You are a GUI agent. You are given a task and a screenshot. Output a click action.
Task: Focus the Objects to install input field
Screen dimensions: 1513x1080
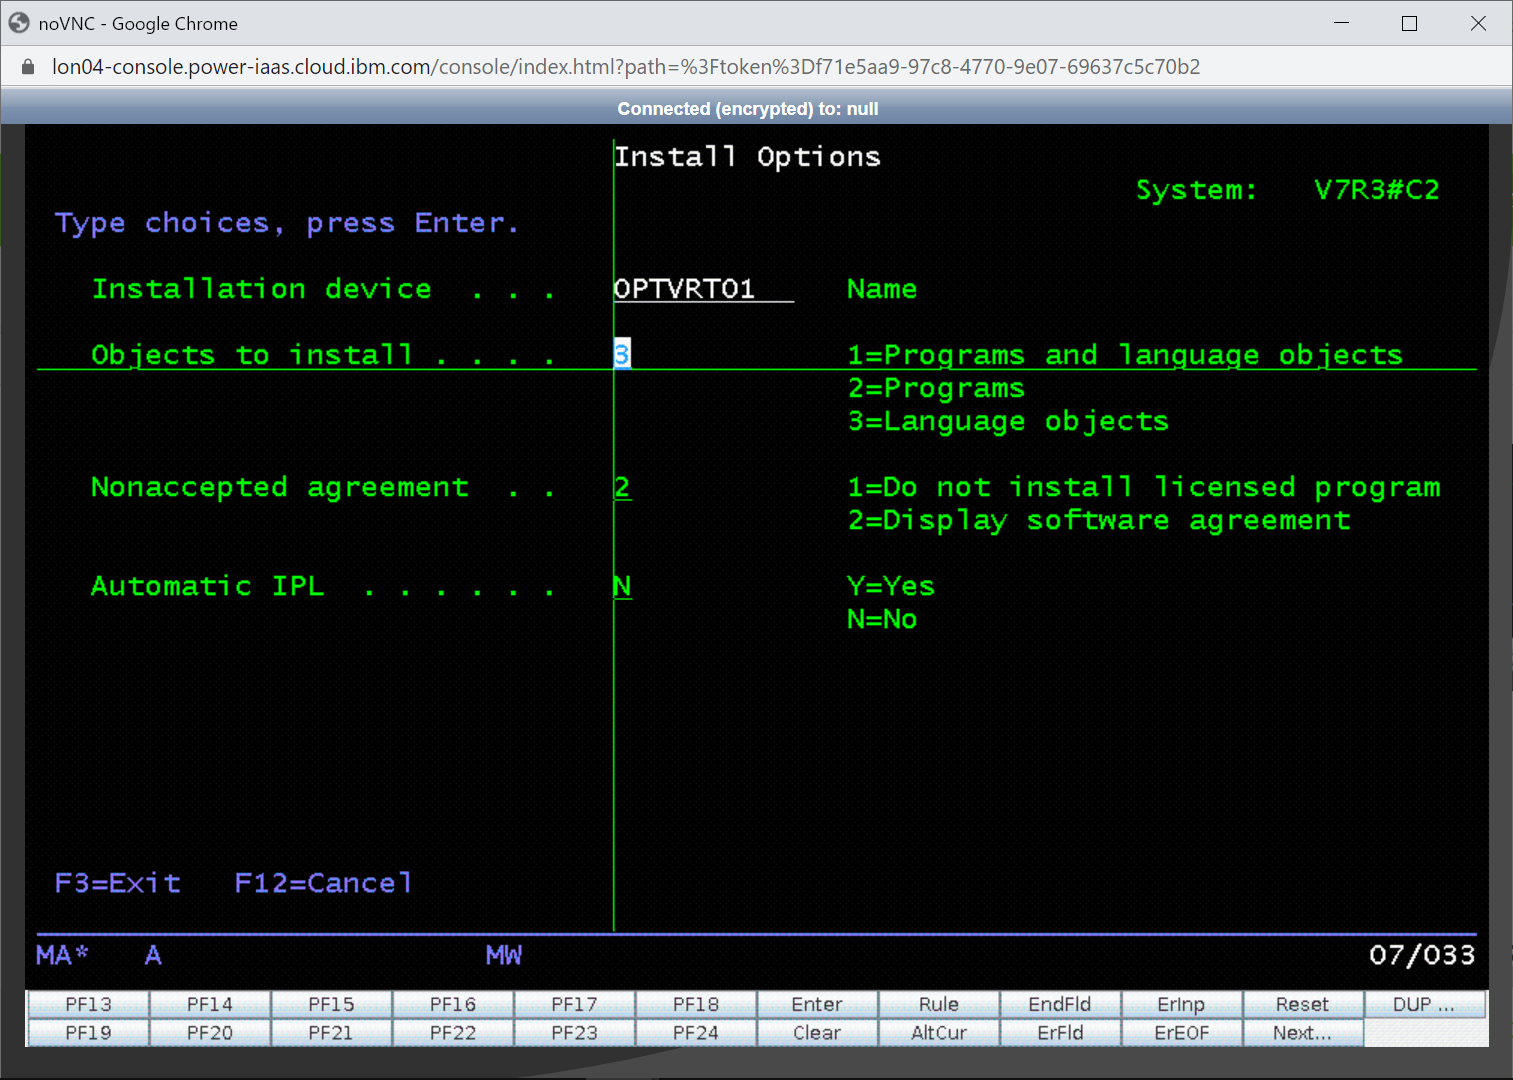coord(622,354)
